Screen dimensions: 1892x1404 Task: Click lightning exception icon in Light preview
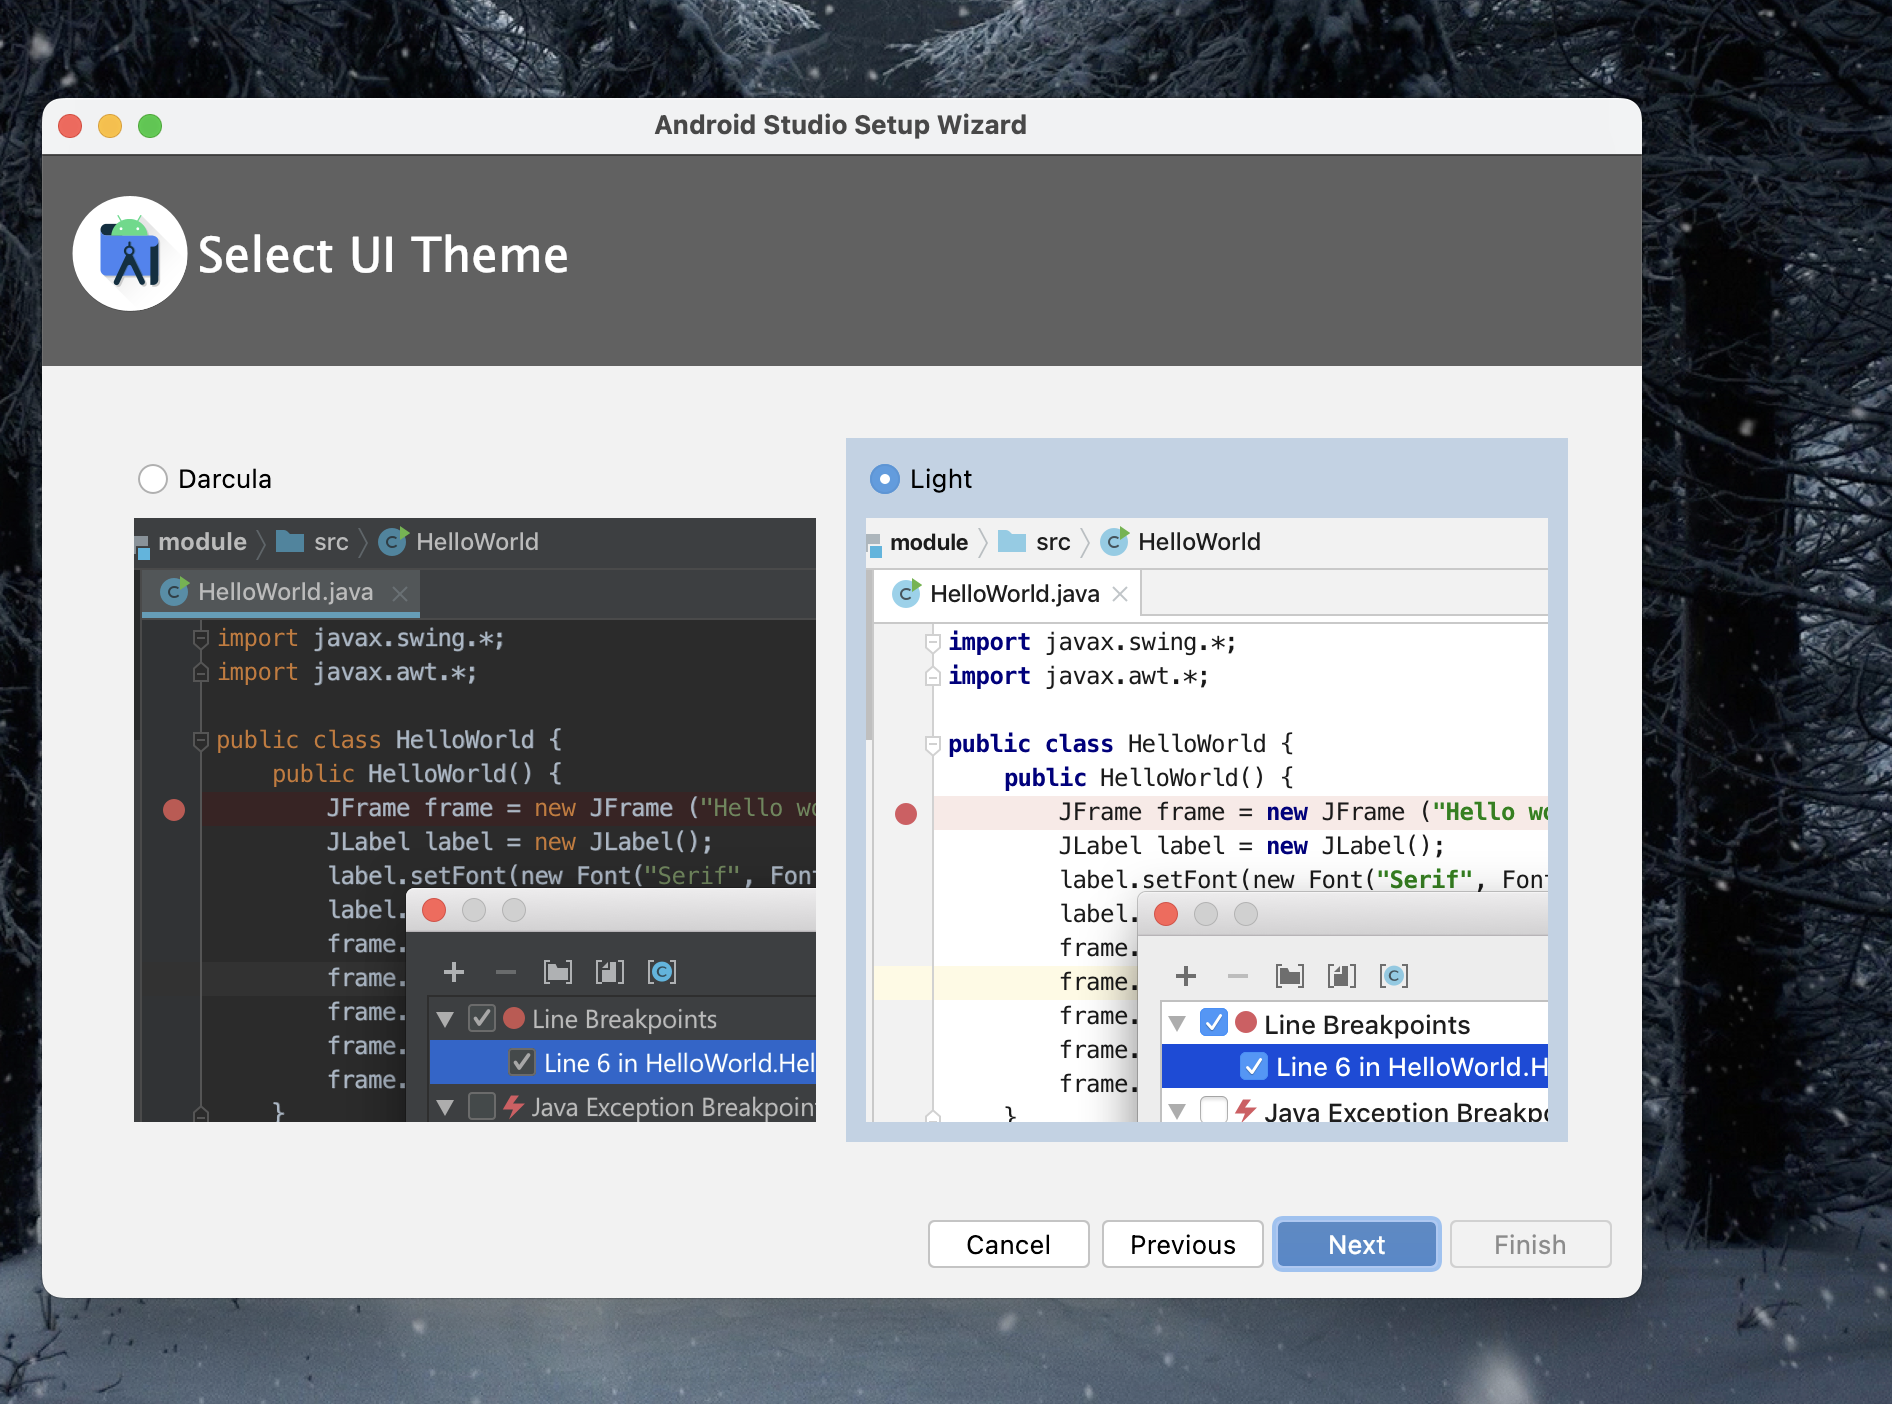pos(1246,1109)
